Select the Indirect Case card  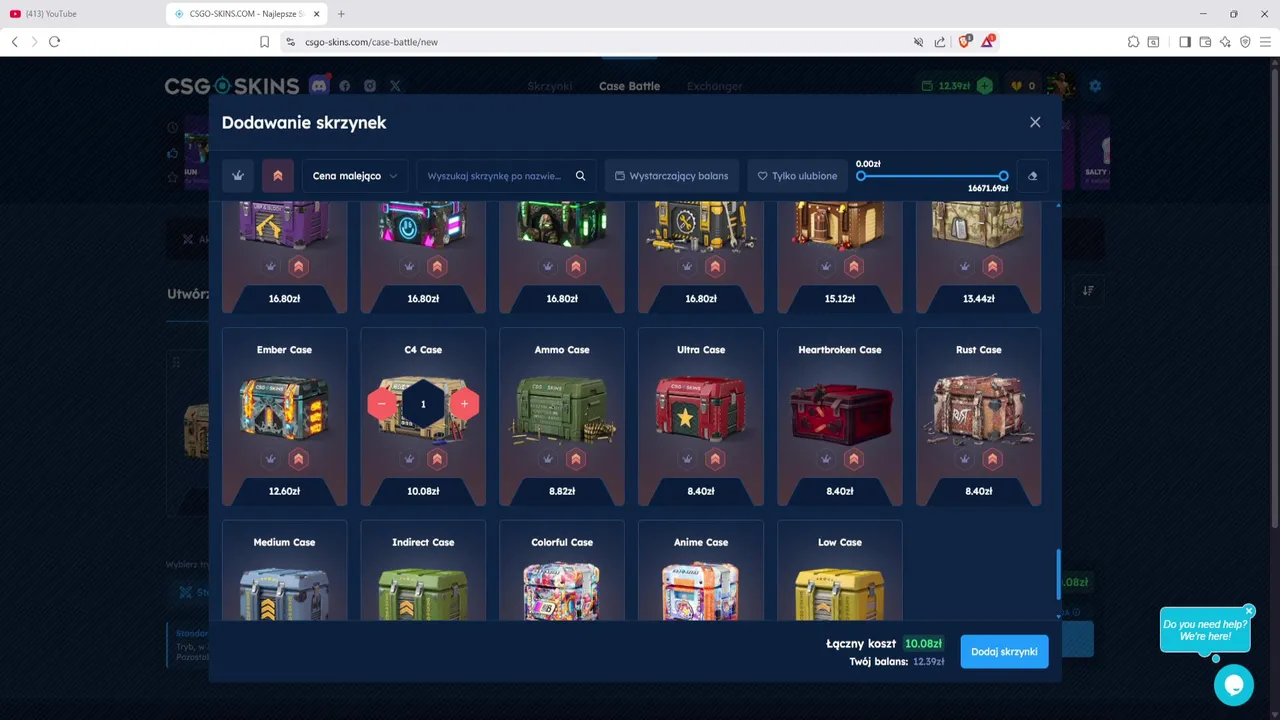(423, 570)
